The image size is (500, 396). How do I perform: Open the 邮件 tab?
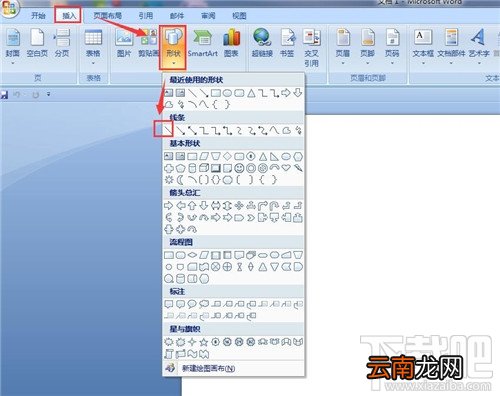click(x=177, y=16)
